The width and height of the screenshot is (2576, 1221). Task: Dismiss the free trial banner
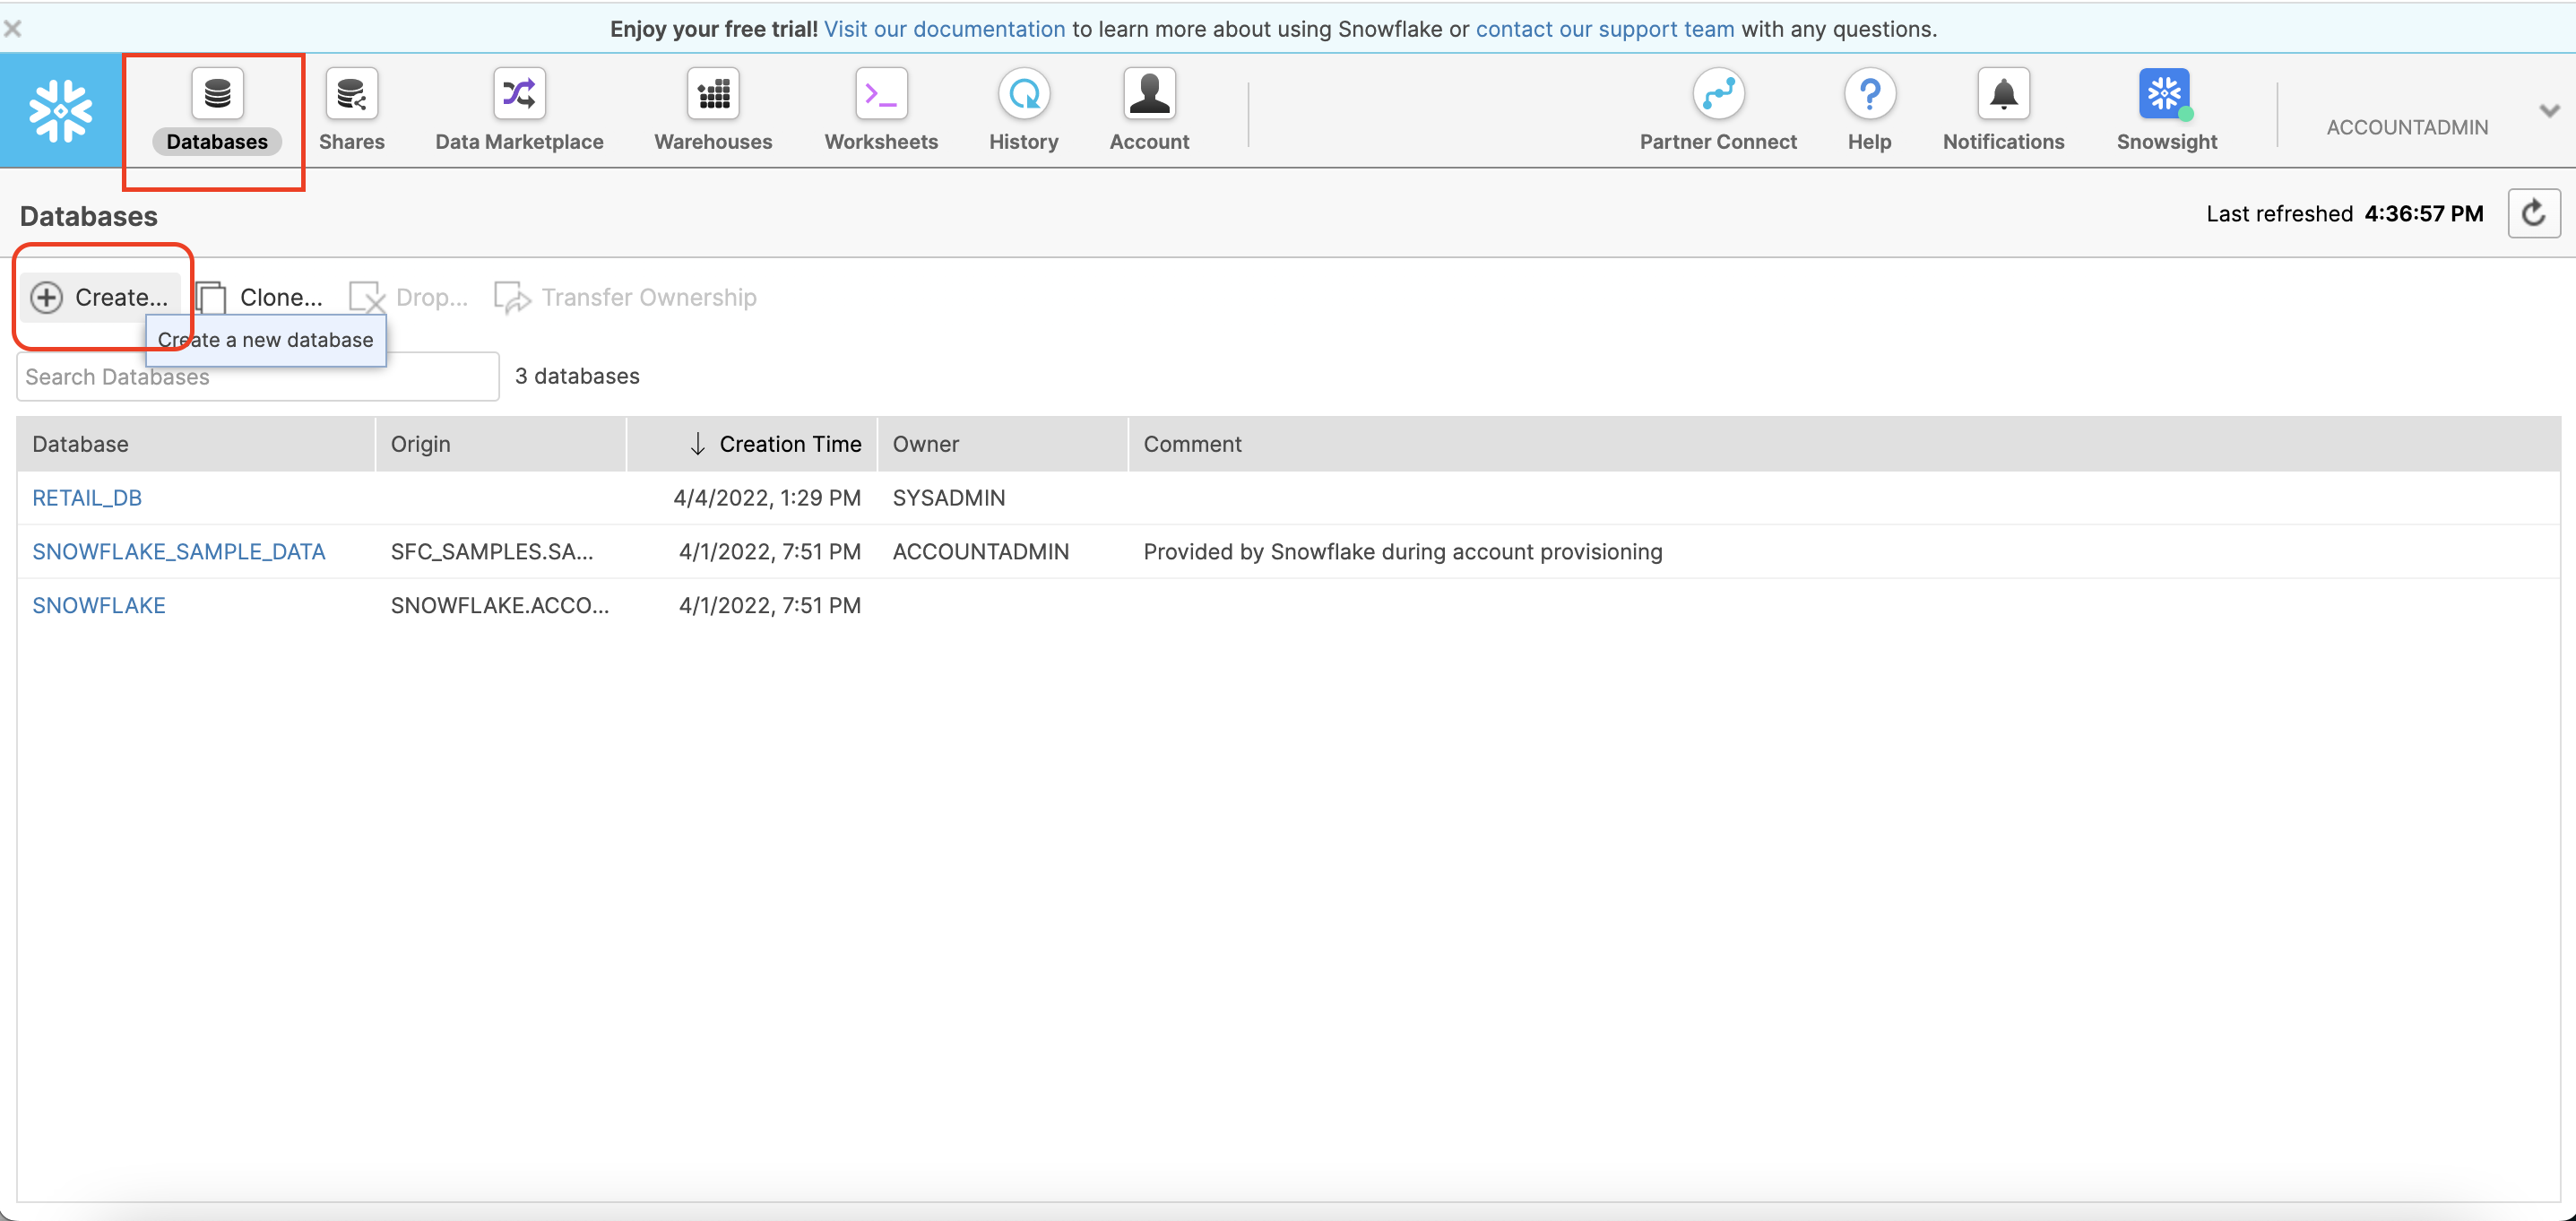13,29
